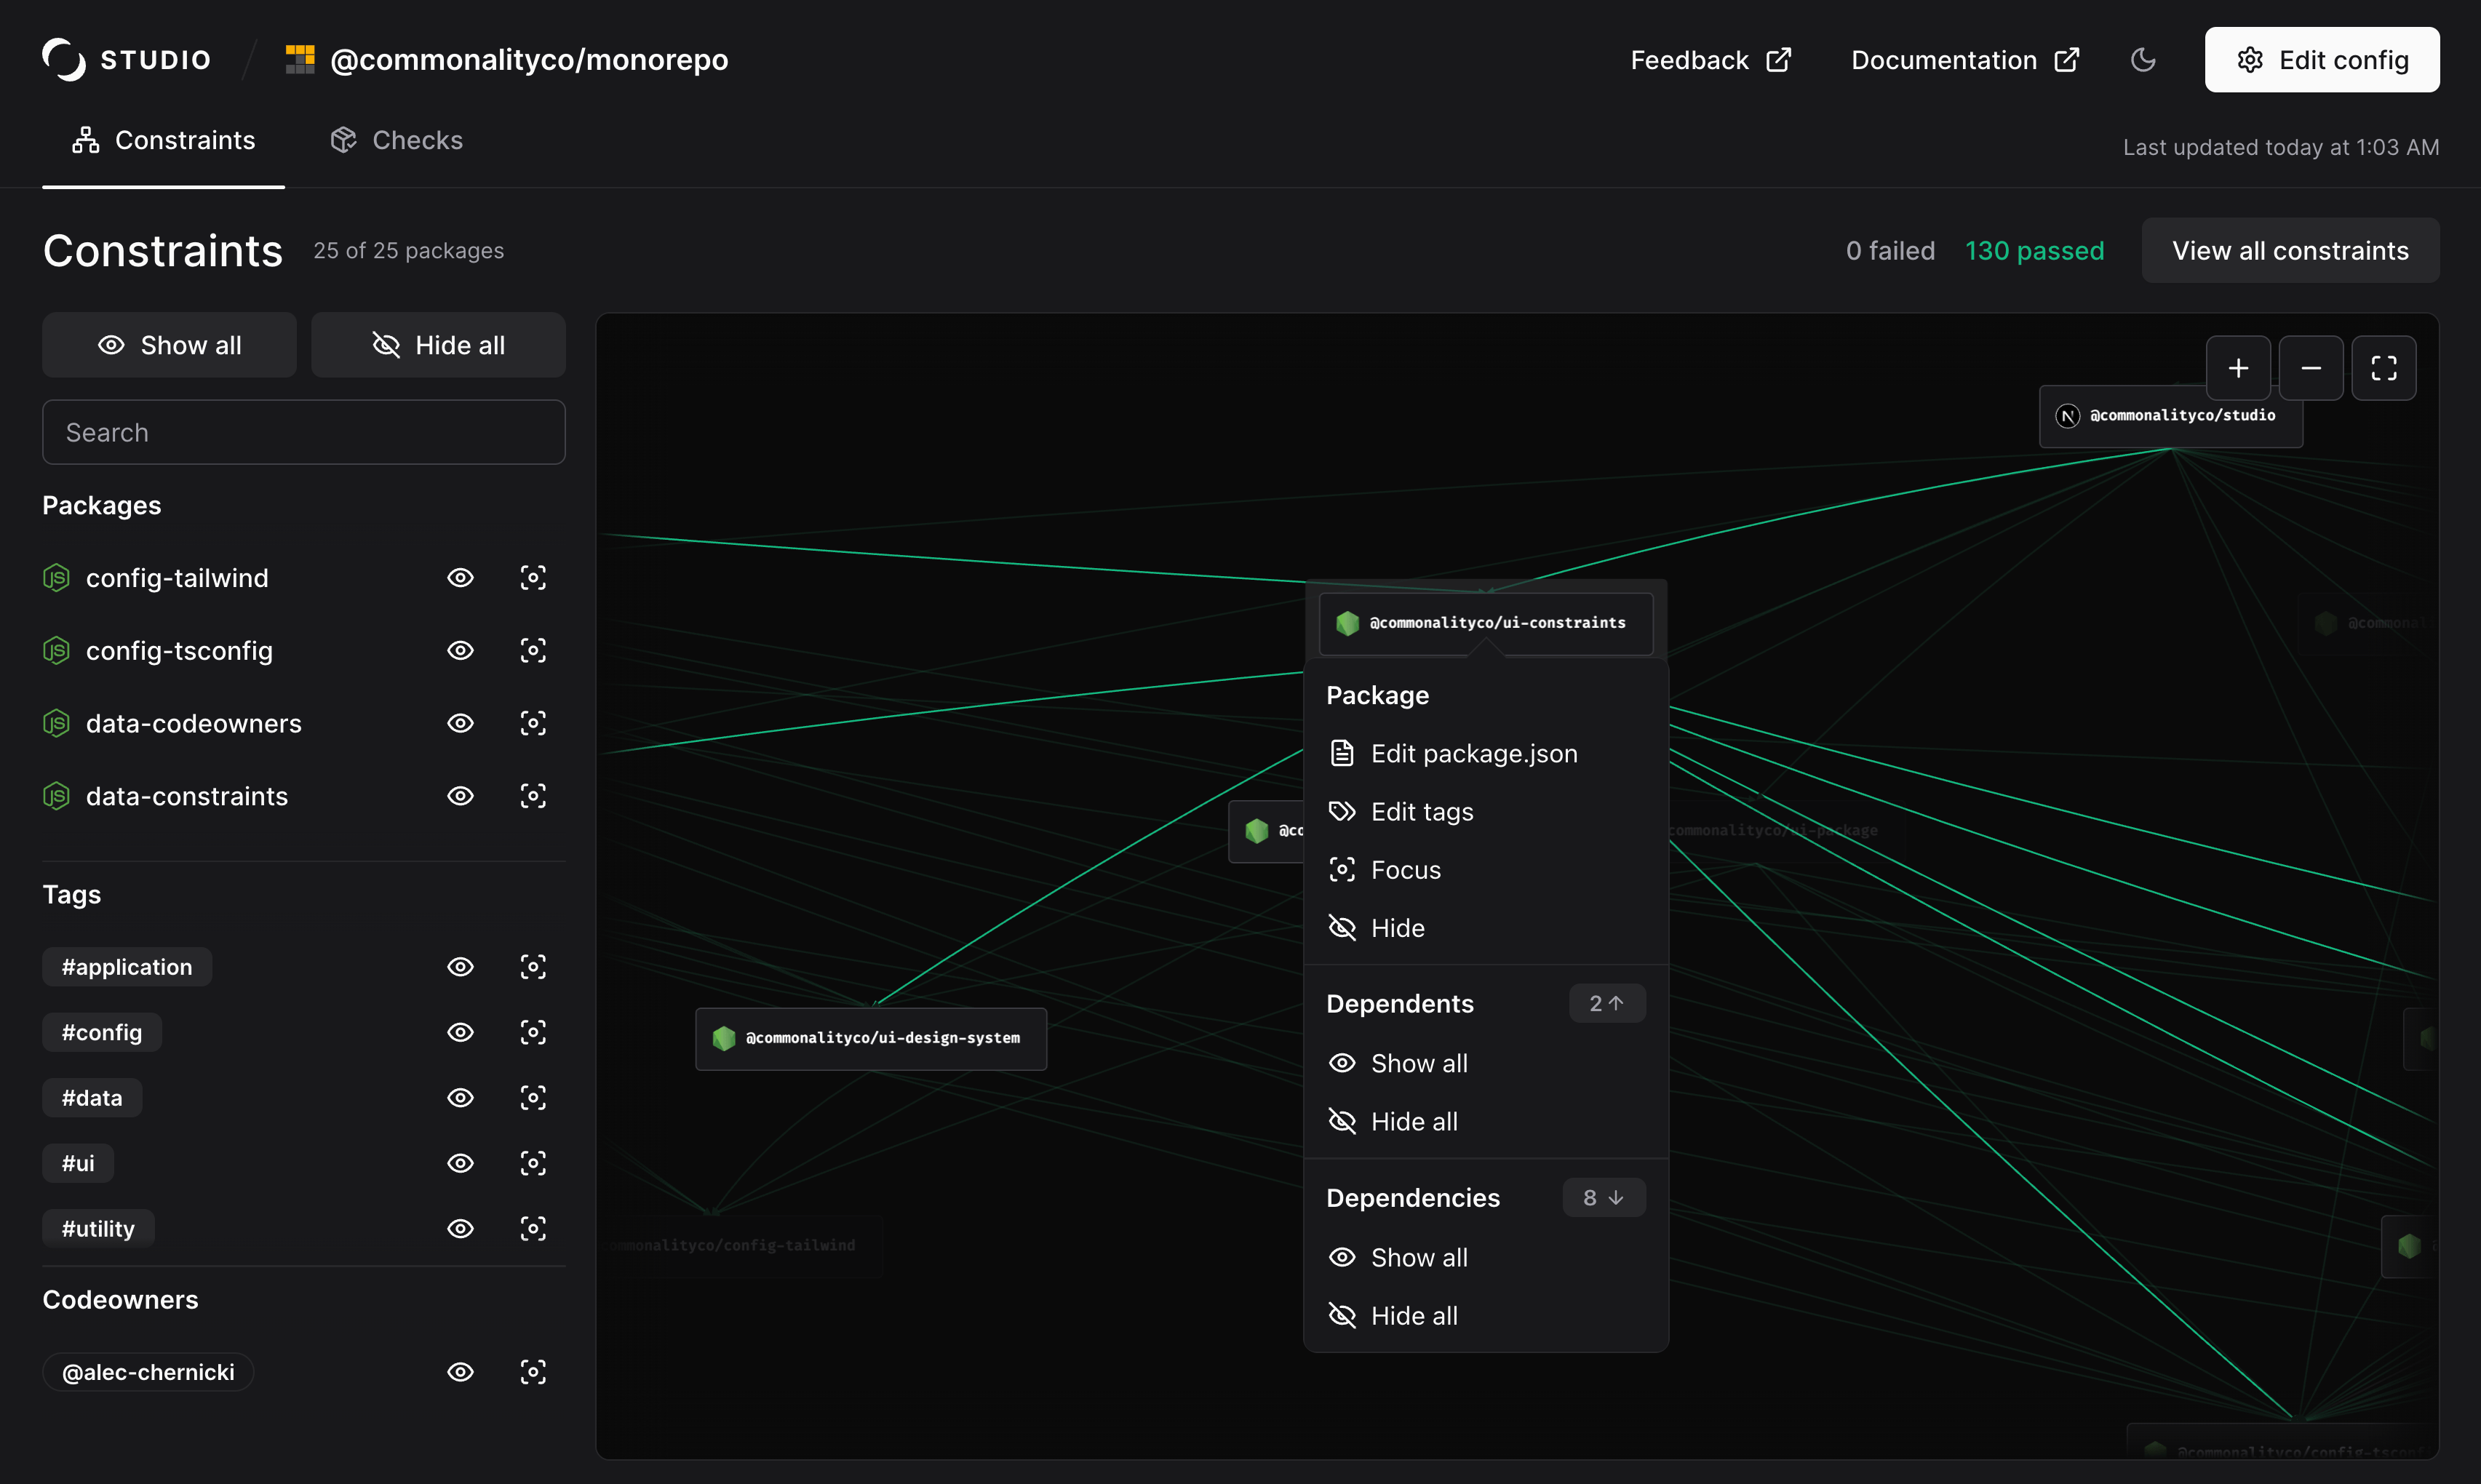
Task: Focus the config-tailwind package via crosshair icon
Action: click(533, 577)
